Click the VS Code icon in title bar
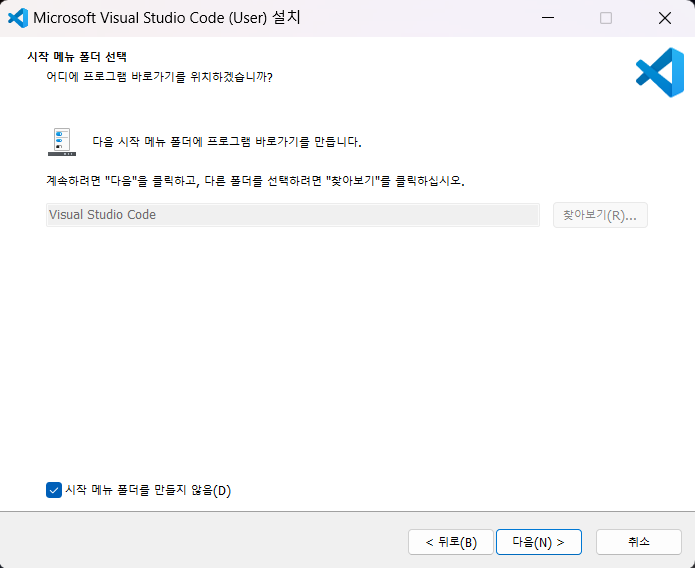The width and height of the screenshot is (695, 568). click(x=18, y=18)
